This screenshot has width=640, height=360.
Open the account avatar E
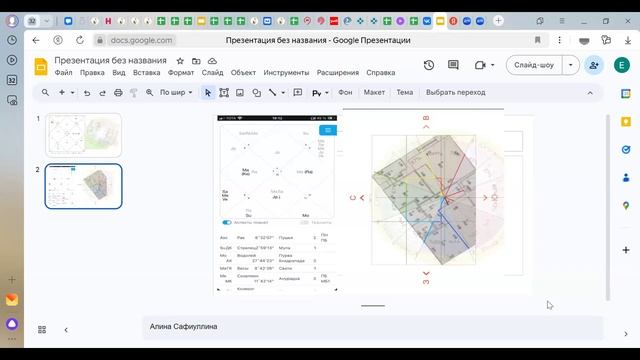[622, 65]
